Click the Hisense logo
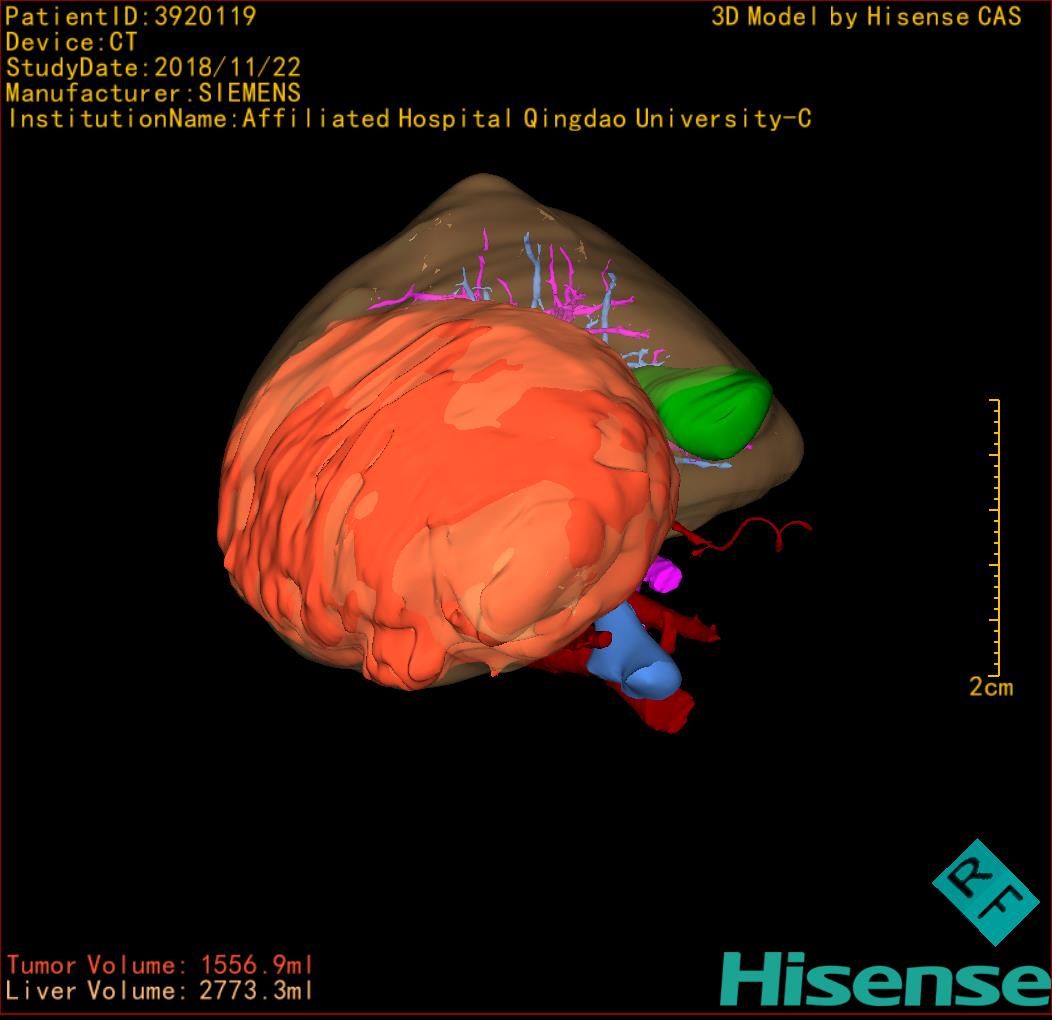This screenshot has height=1020, width=1052. (885, 979)
